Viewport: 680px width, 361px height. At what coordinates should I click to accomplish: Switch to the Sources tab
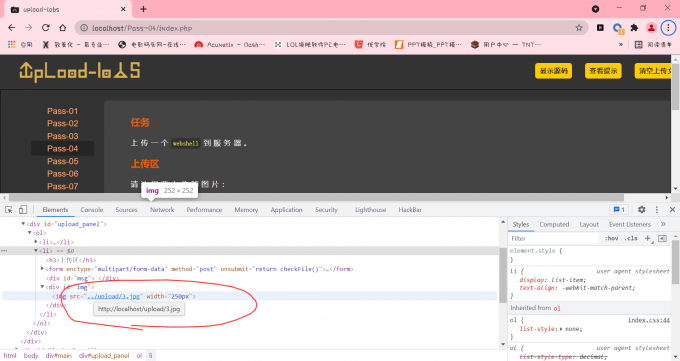pyautogui.click(x=126, y=210)
